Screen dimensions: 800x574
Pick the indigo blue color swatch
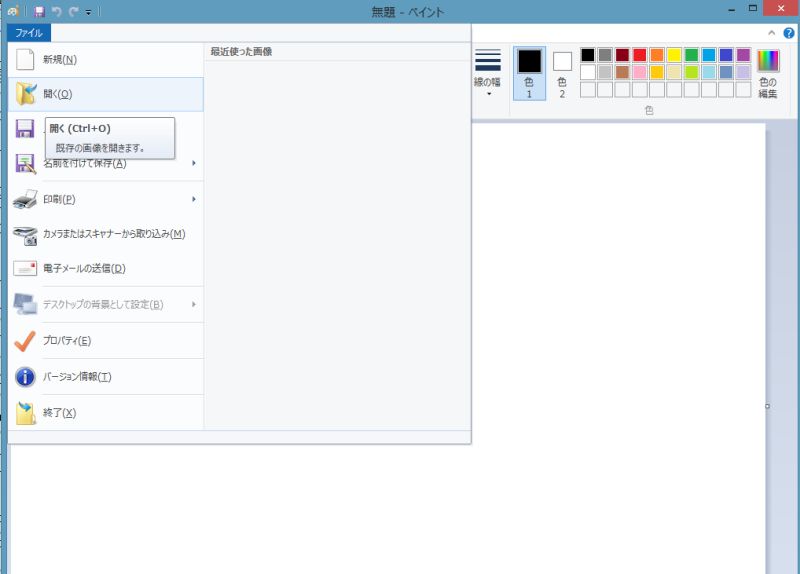[x=727, y=55]
